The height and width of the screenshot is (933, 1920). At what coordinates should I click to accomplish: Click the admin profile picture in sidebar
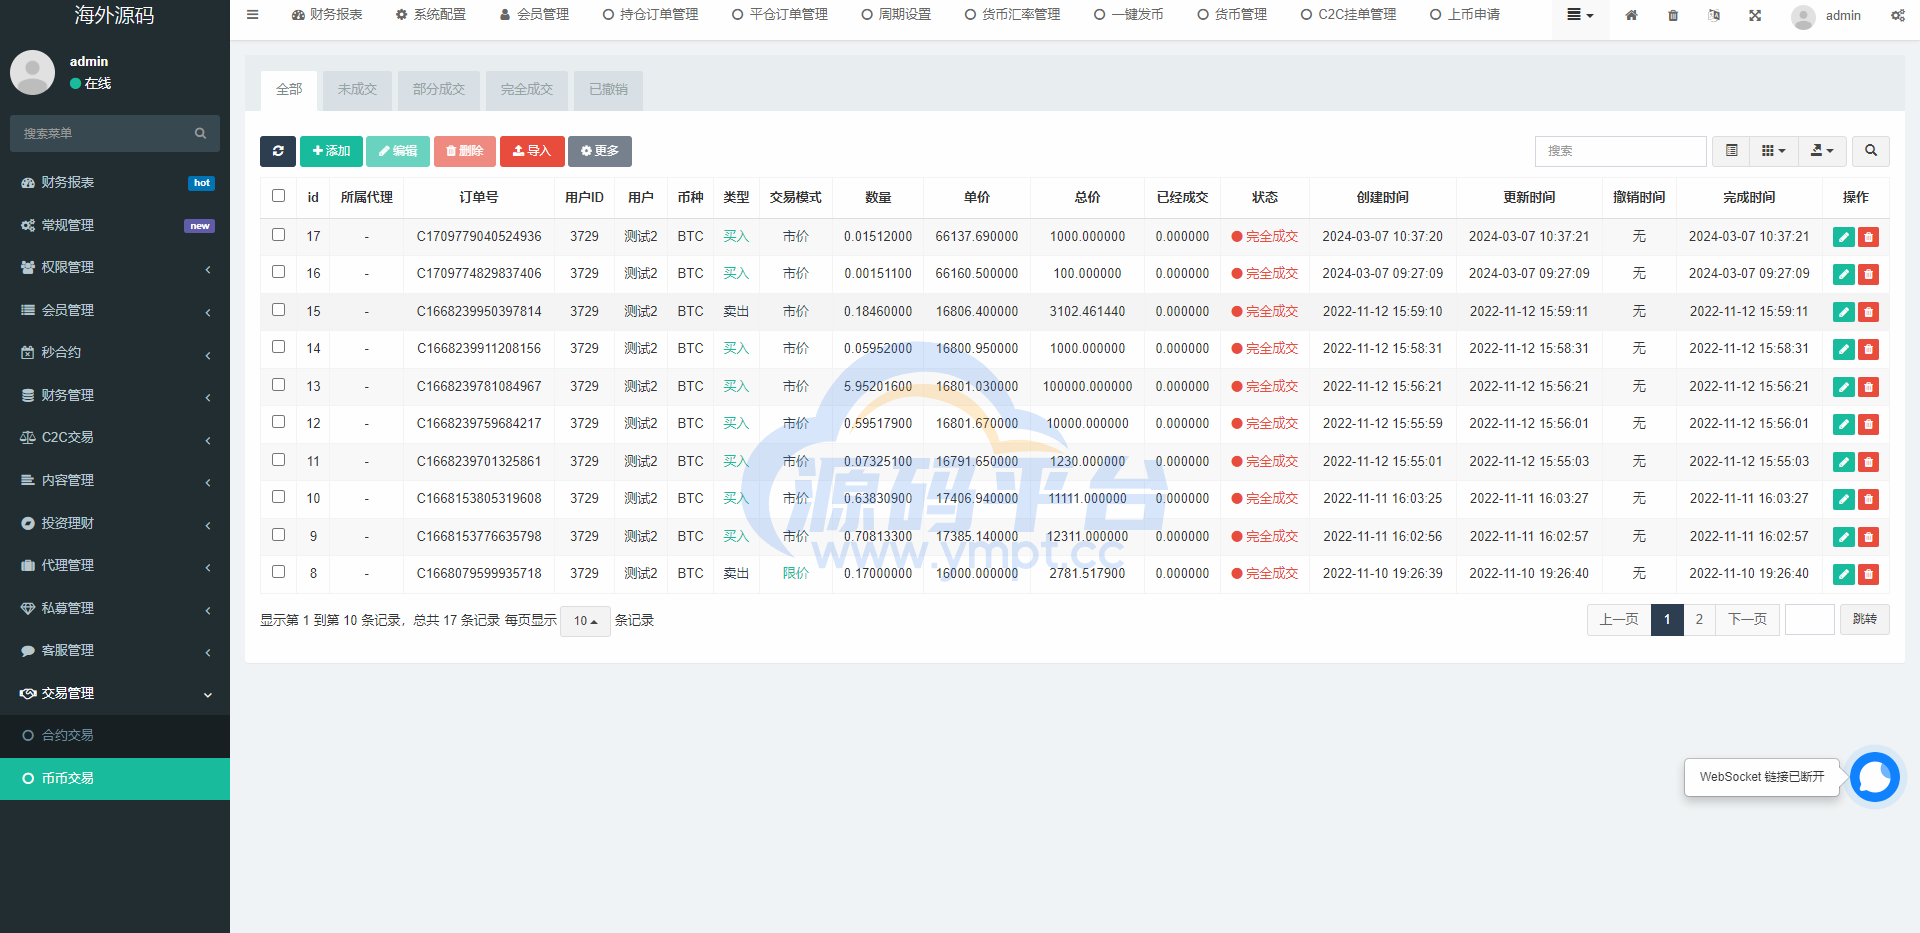pos(32,73)
